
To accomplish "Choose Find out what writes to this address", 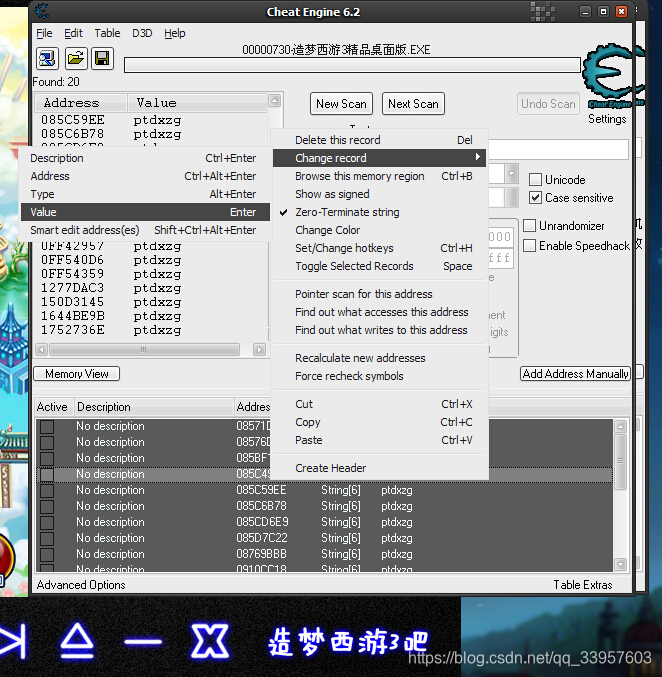I will tap(380, 330).
